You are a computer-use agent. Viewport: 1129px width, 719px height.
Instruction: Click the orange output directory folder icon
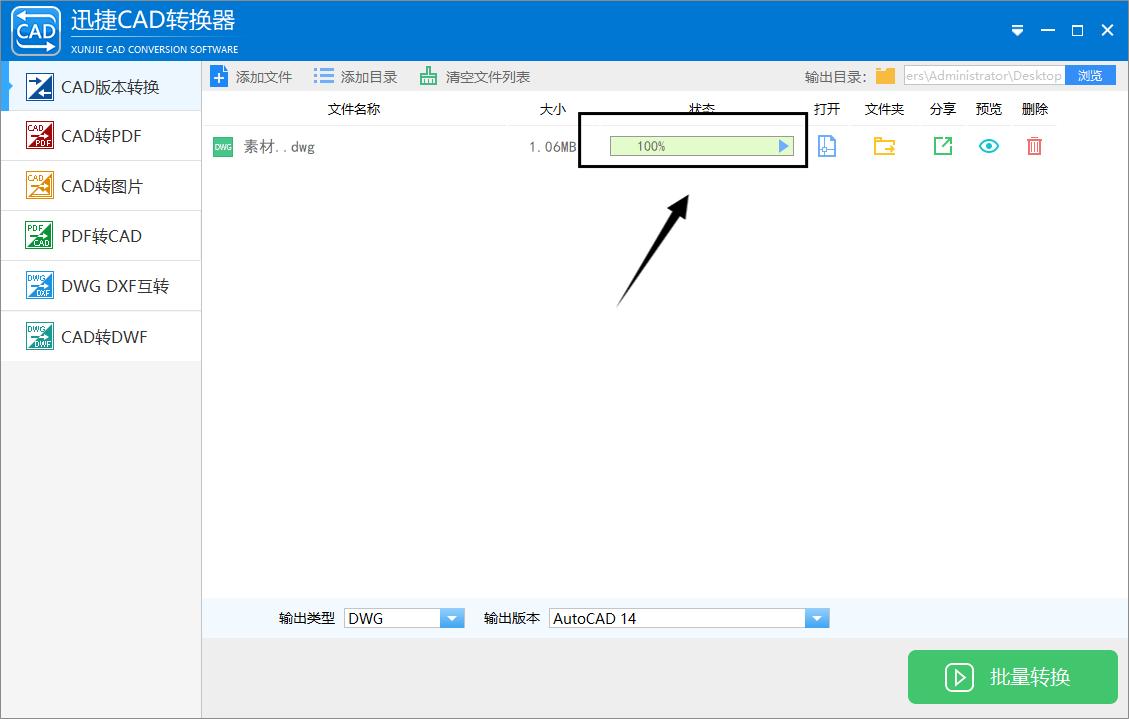click(886, 74)
